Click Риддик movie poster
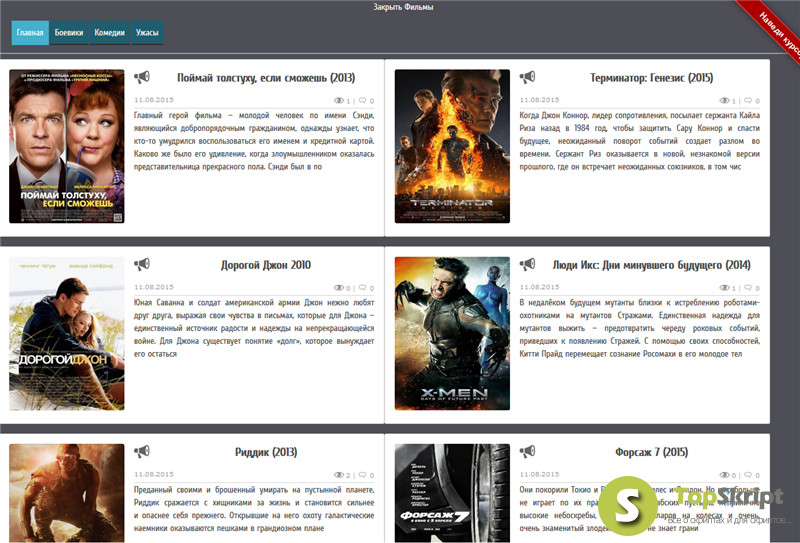This screenshot has width=800, height=543. 67,493
